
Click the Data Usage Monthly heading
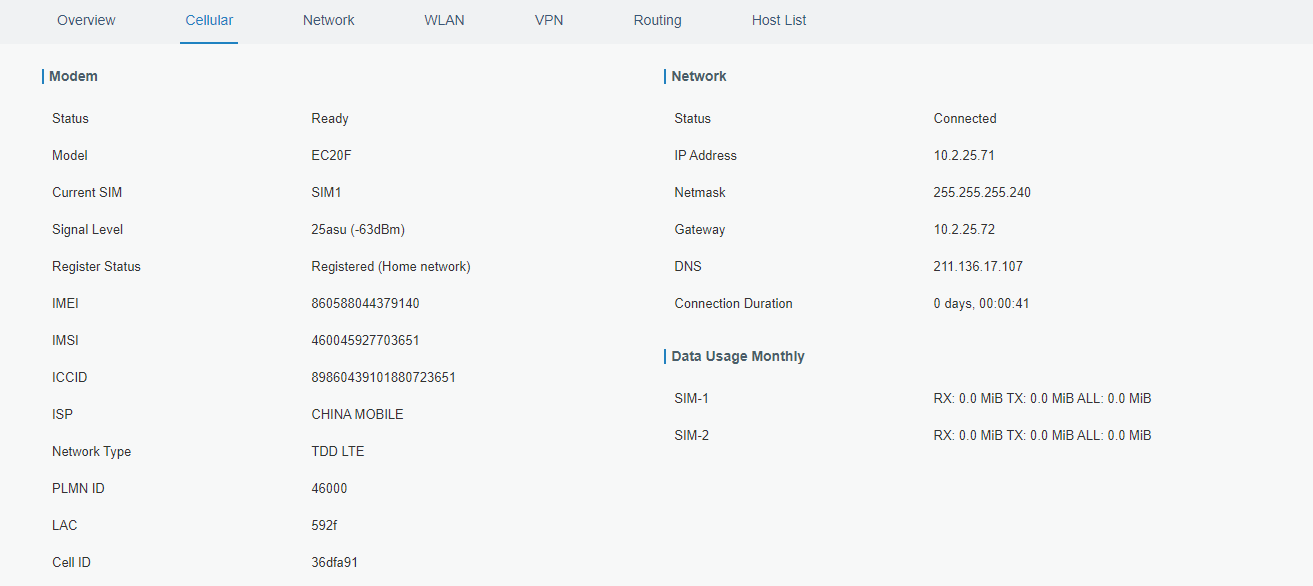[x=737, y=356]
